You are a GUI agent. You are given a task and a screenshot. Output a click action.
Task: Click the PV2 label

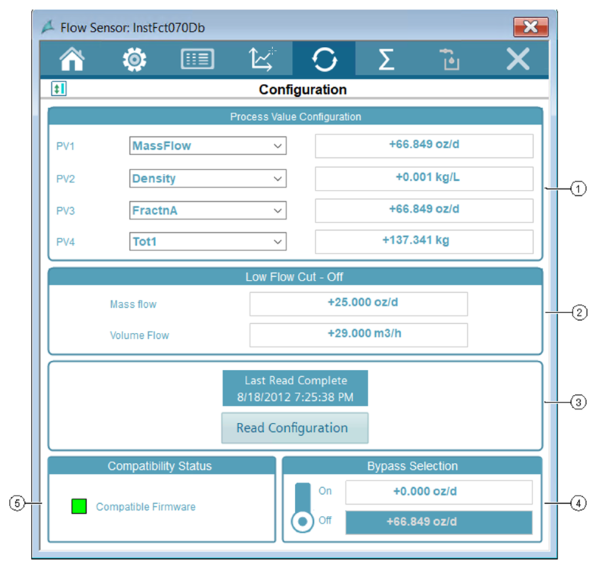pyautogui.click(x=65, y=179)
